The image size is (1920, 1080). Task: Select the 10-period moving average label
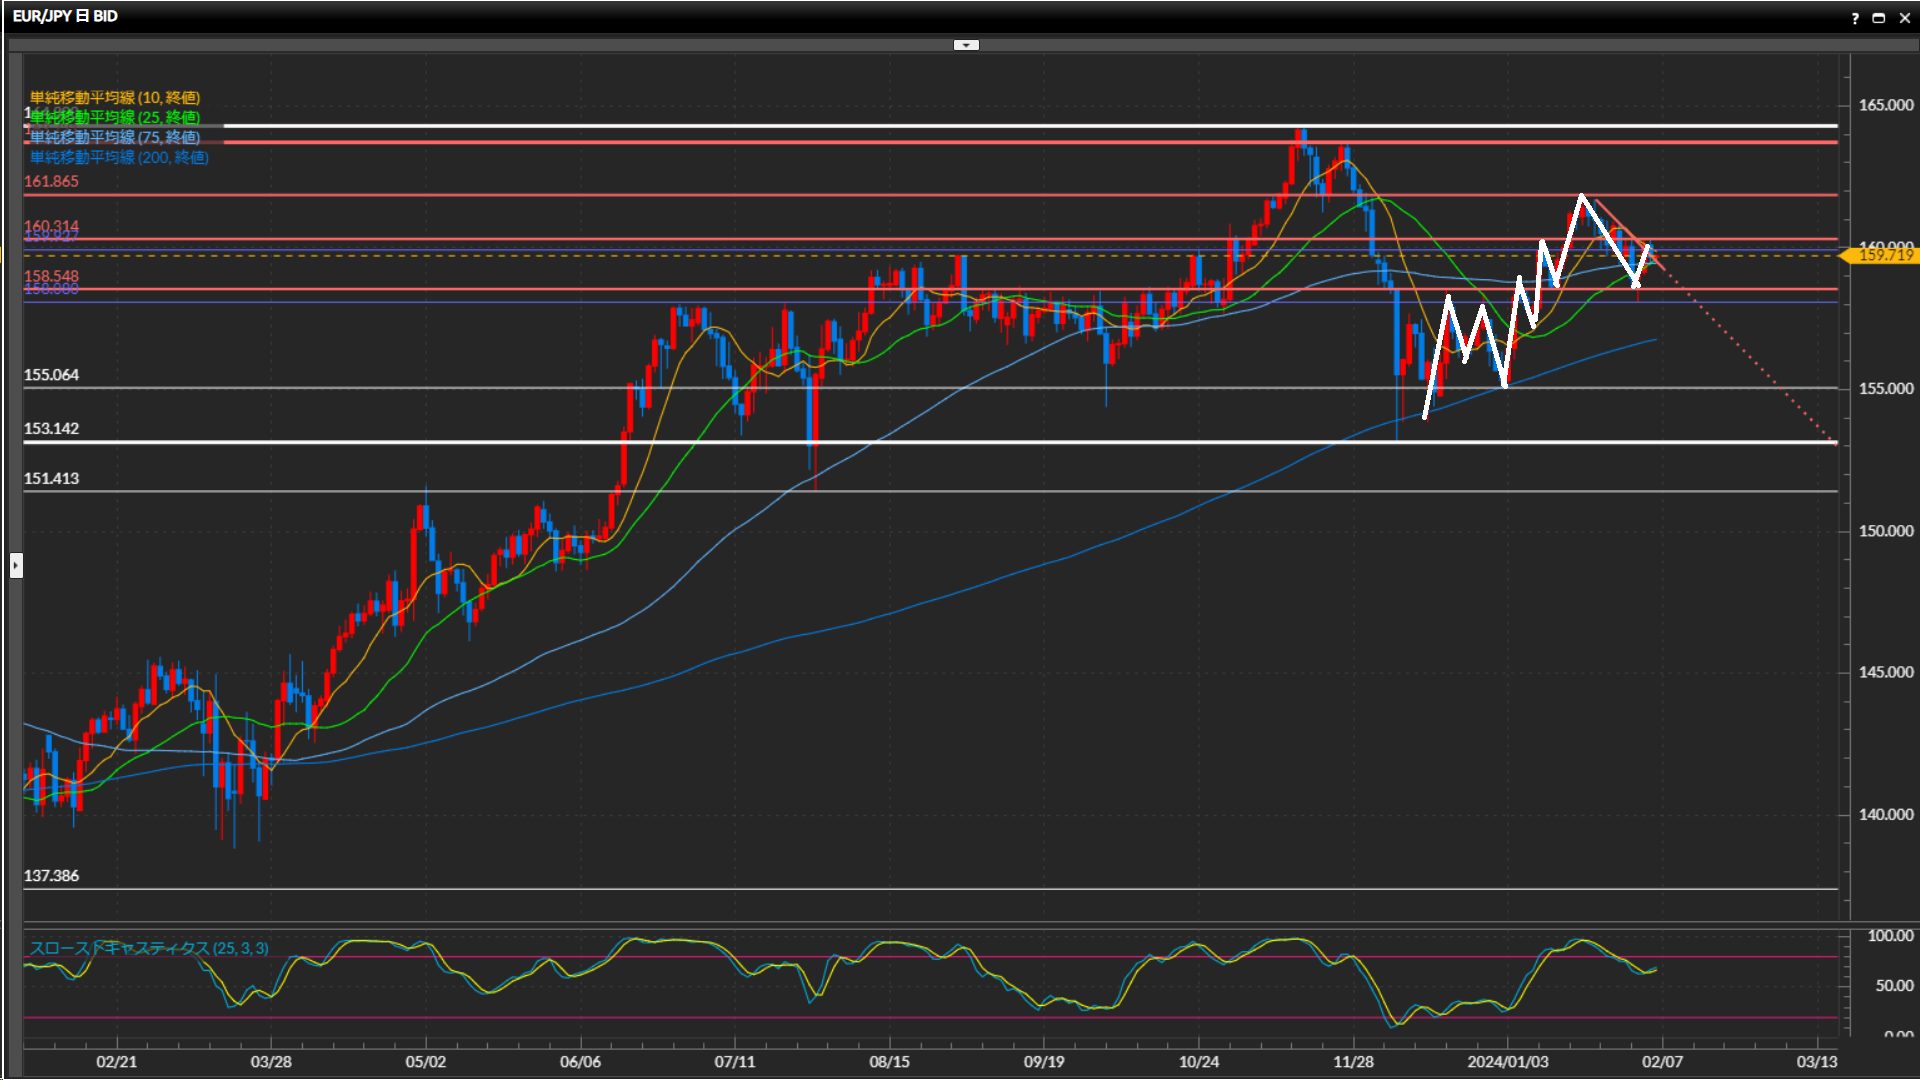115,97
